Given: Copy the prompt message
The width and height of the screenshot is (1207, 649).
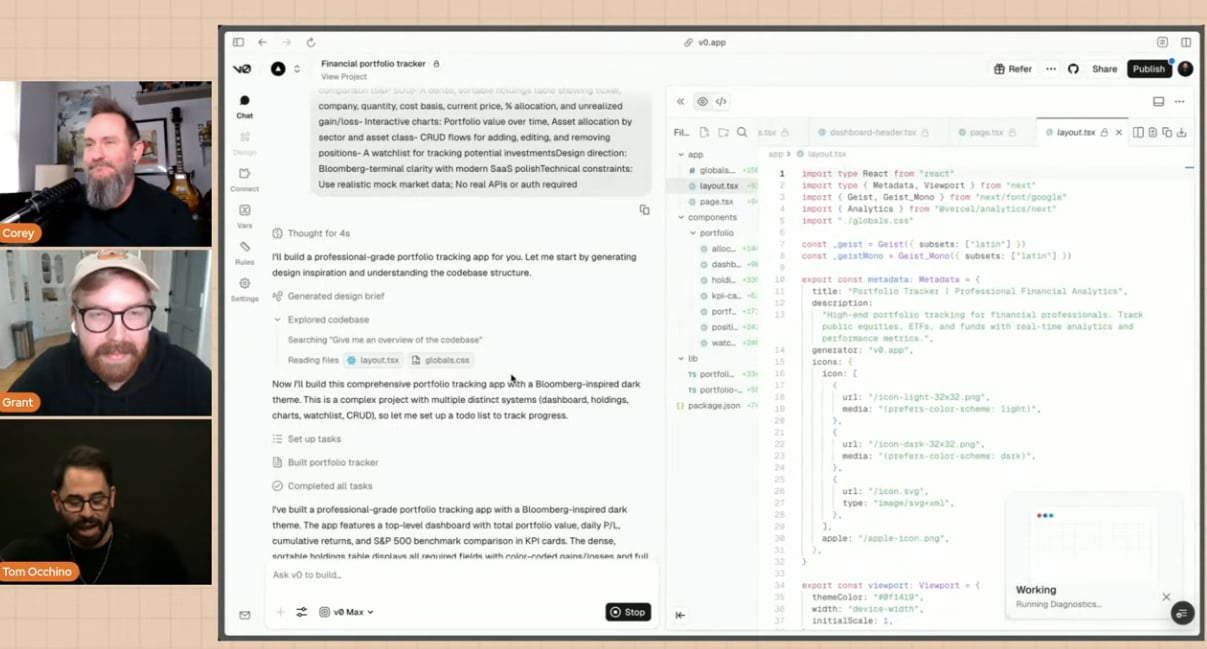Looking at the screenshot, I should pos(644,210).
